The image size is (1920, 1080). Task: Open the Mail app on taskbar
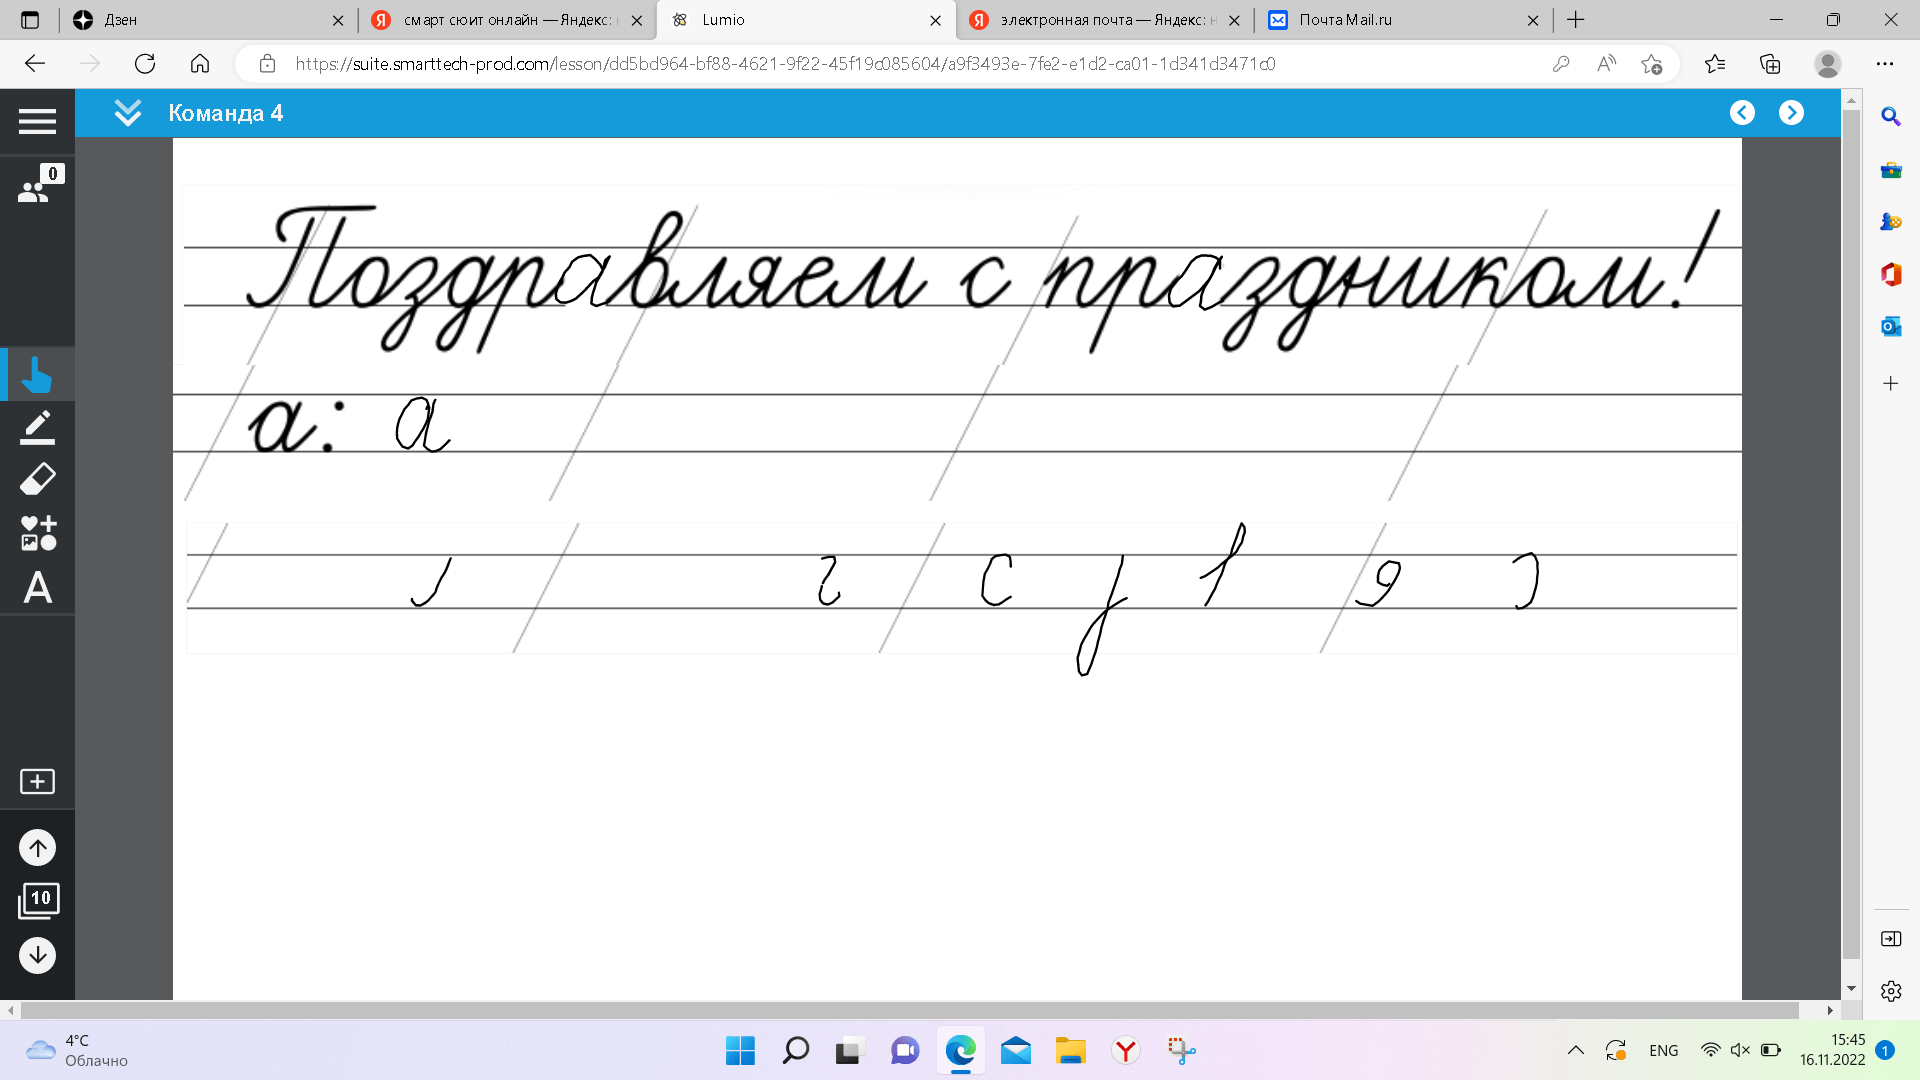coord(1015,1050)
